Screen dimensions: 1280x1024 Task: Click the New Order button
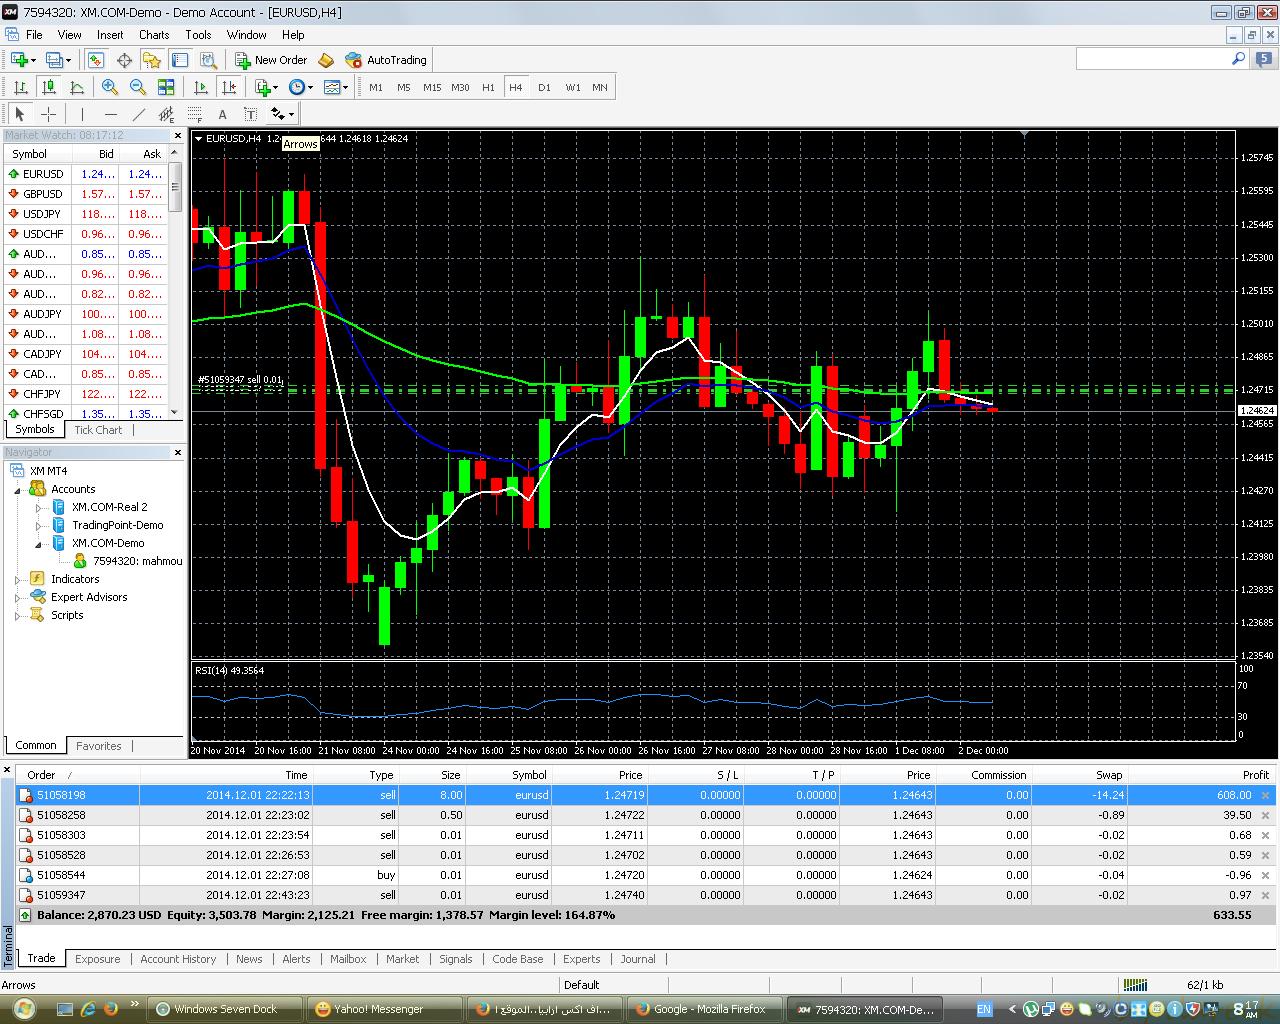(271, 60)
